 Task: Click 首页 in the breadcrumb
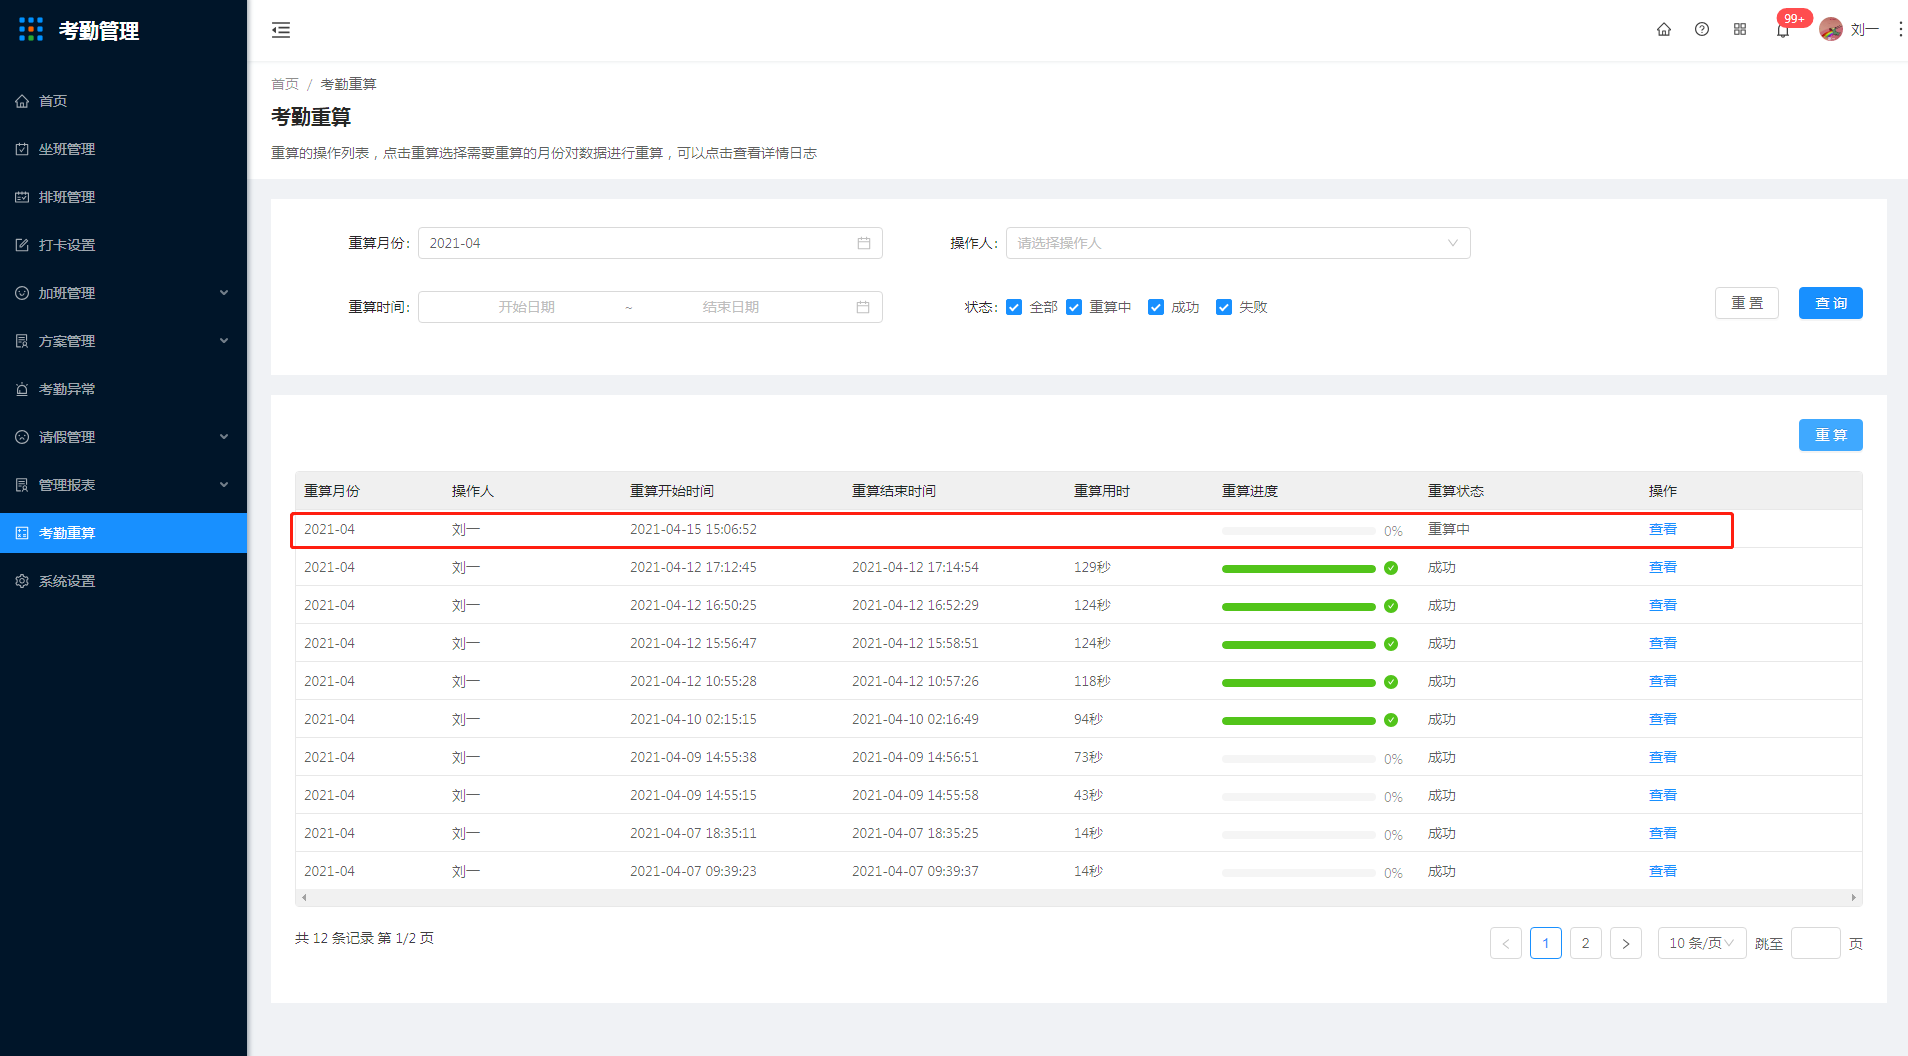285,84
